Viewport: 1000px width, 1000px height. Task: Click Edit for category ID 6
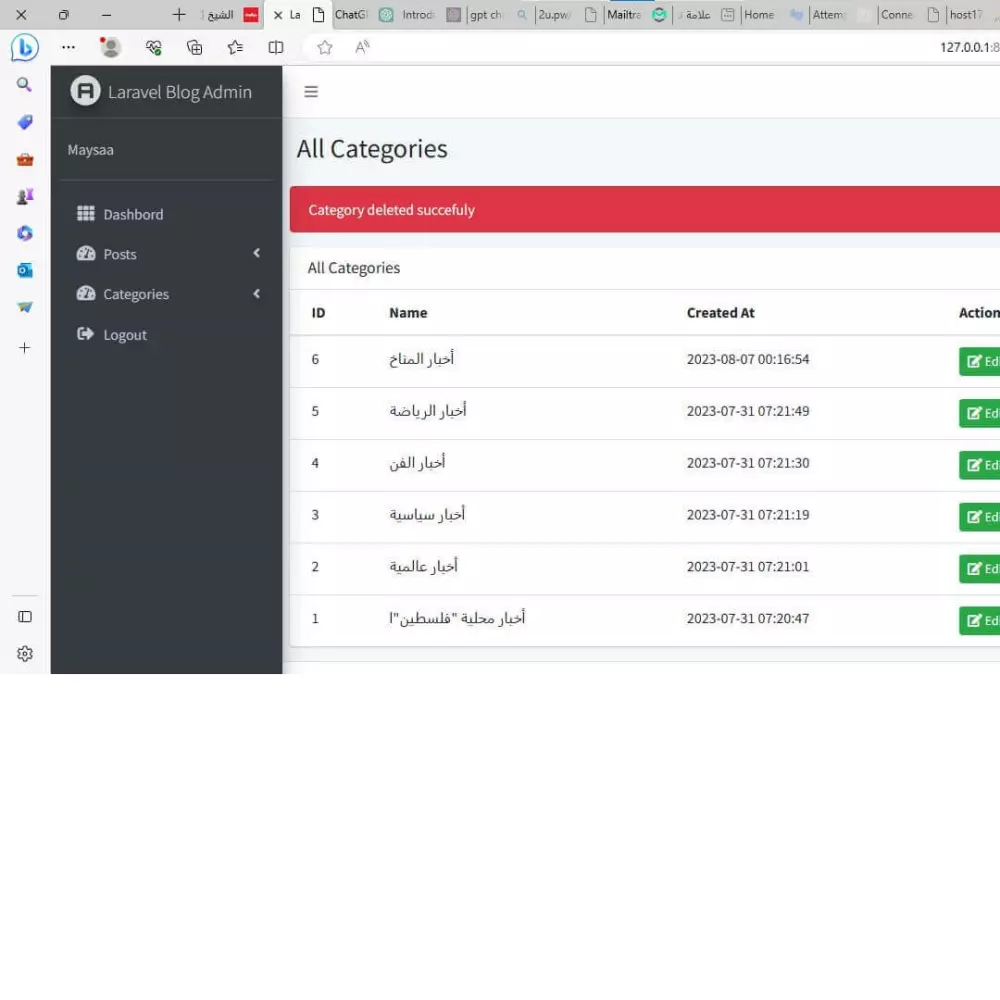click(x=983, y=361)
